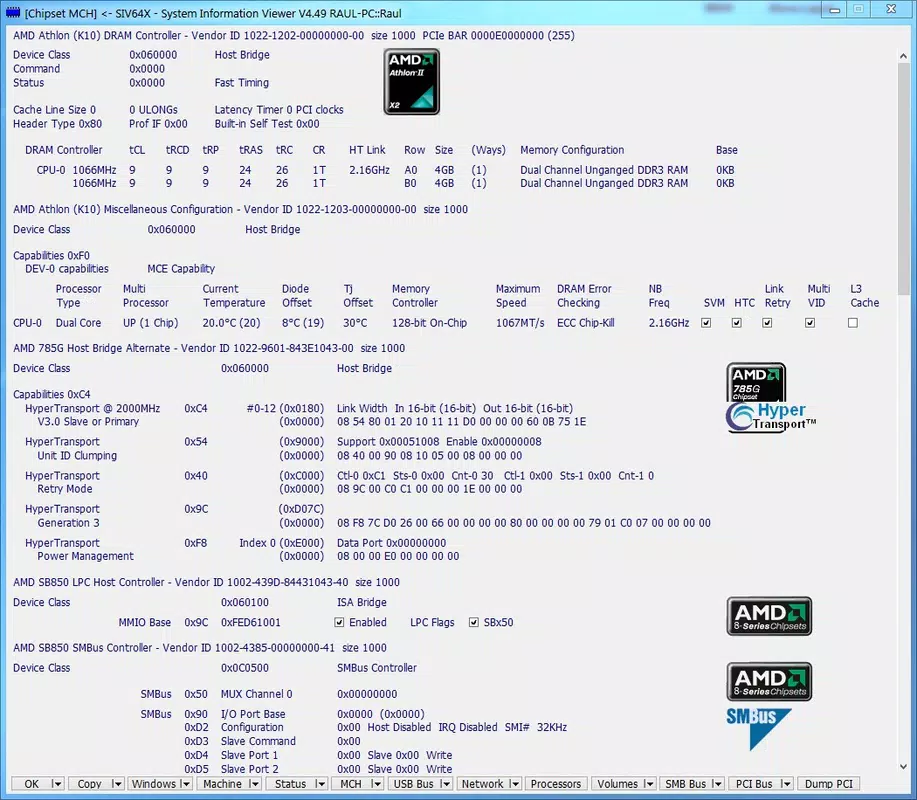Click the "I/O Port Base" SMBus entry
This screenshot has width=917, height=800.
coord(253,714)
